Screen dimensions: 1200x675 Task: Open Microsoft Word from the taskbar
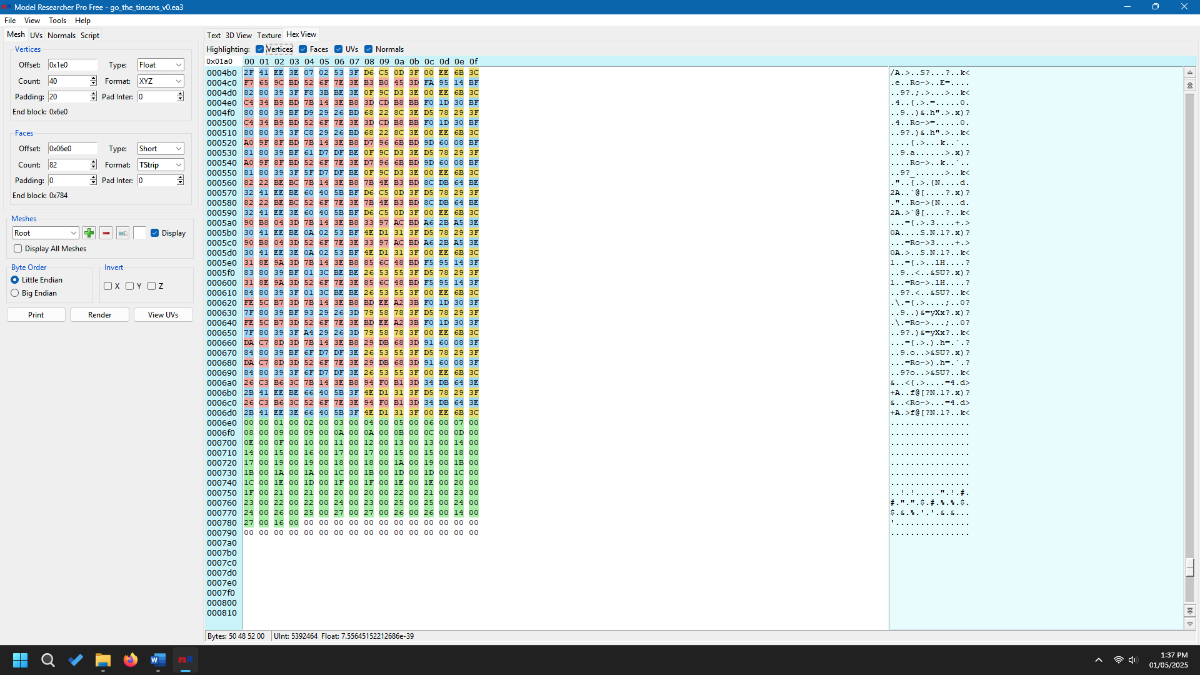point(157,660)
